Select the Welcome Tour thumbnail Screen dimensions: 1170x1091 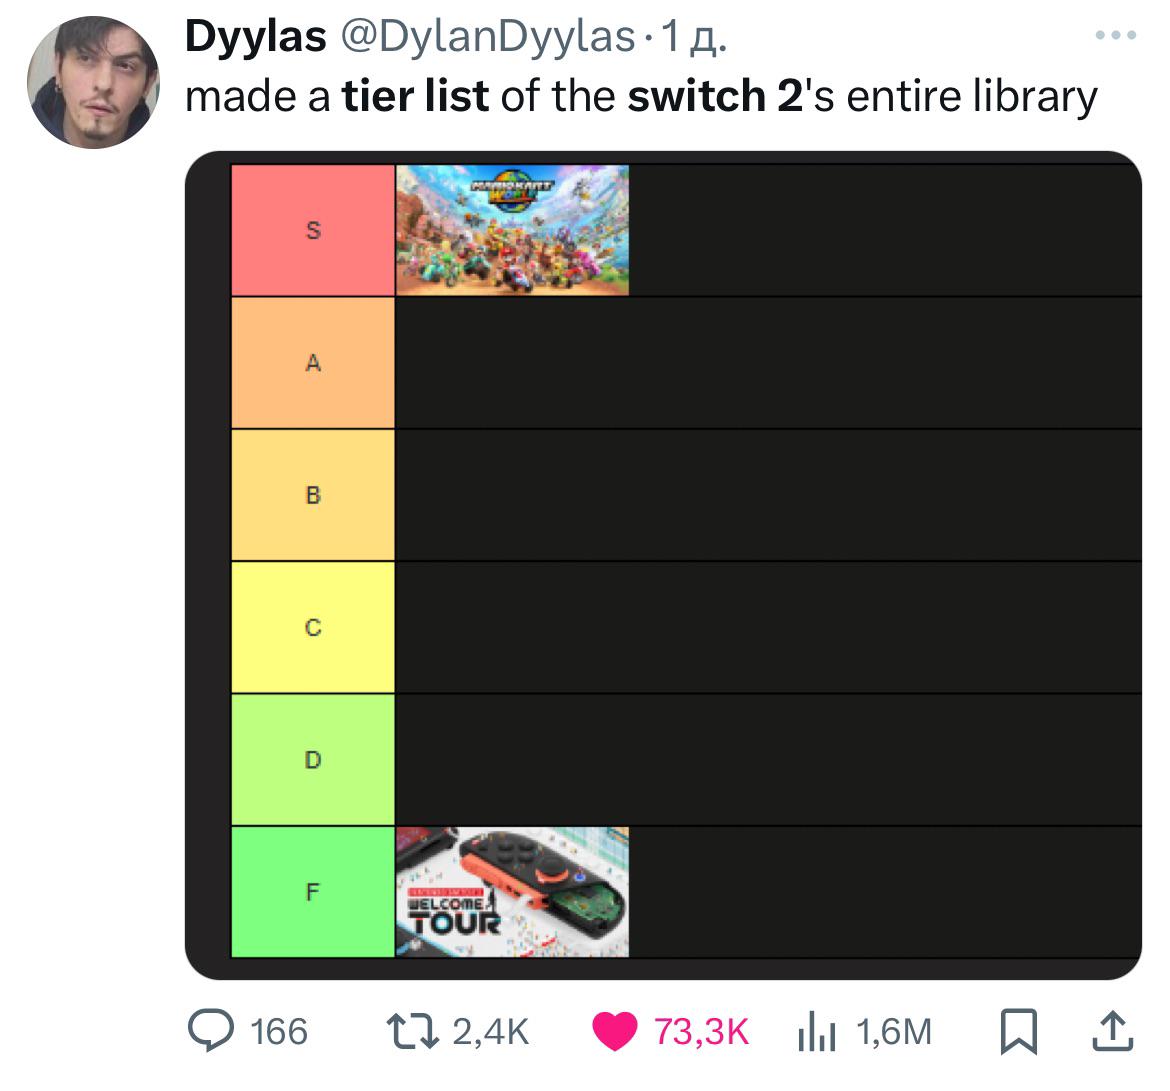[513, 892]
